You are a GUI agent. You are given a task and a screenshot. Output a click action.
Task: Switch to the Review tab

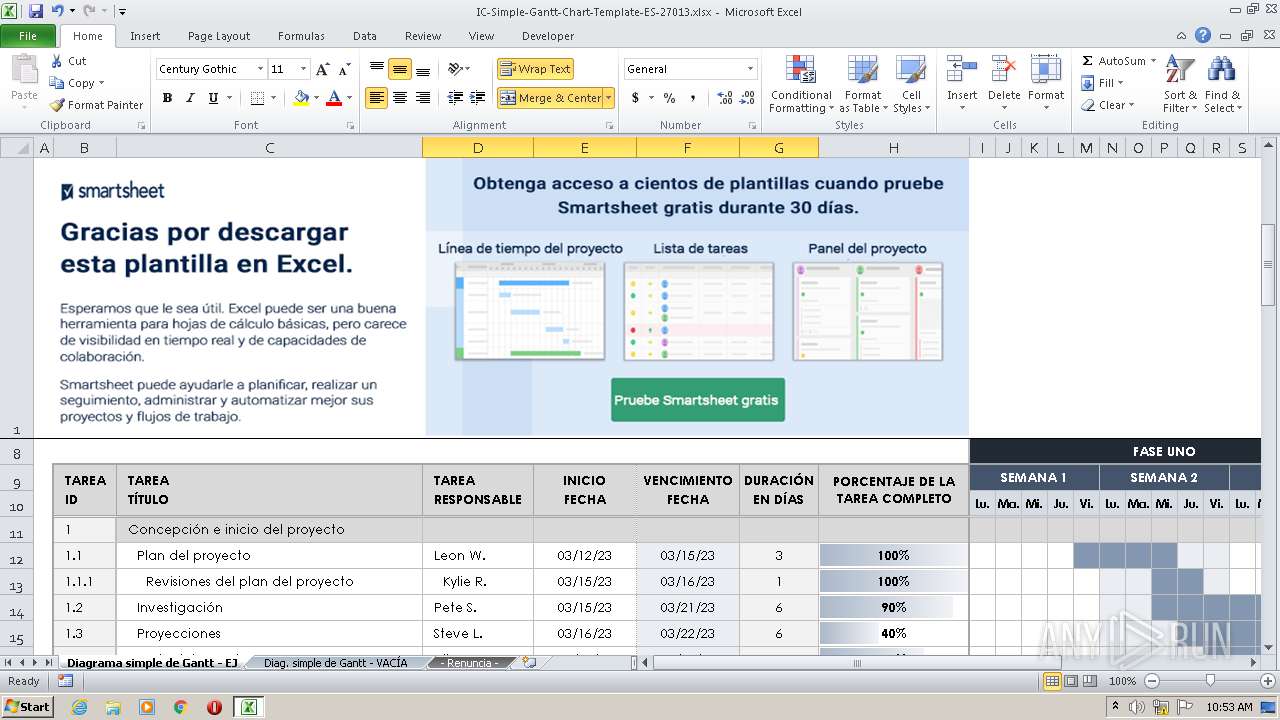[x=423, y=36]
